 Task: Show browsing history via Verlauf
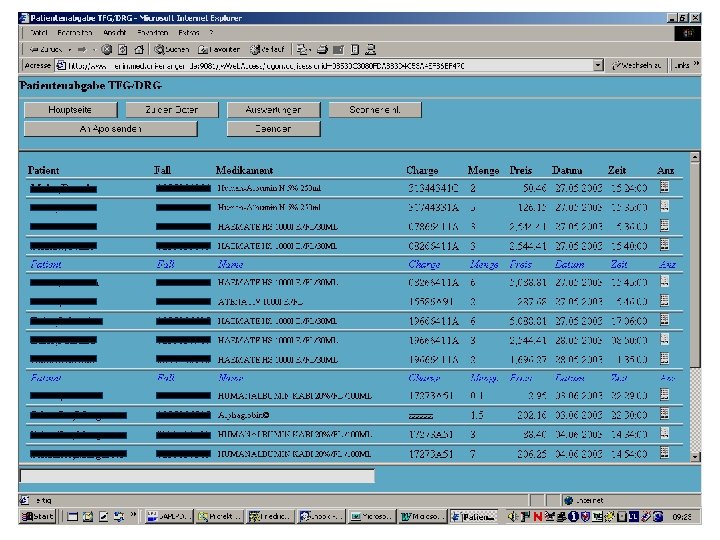coord(267,50)
